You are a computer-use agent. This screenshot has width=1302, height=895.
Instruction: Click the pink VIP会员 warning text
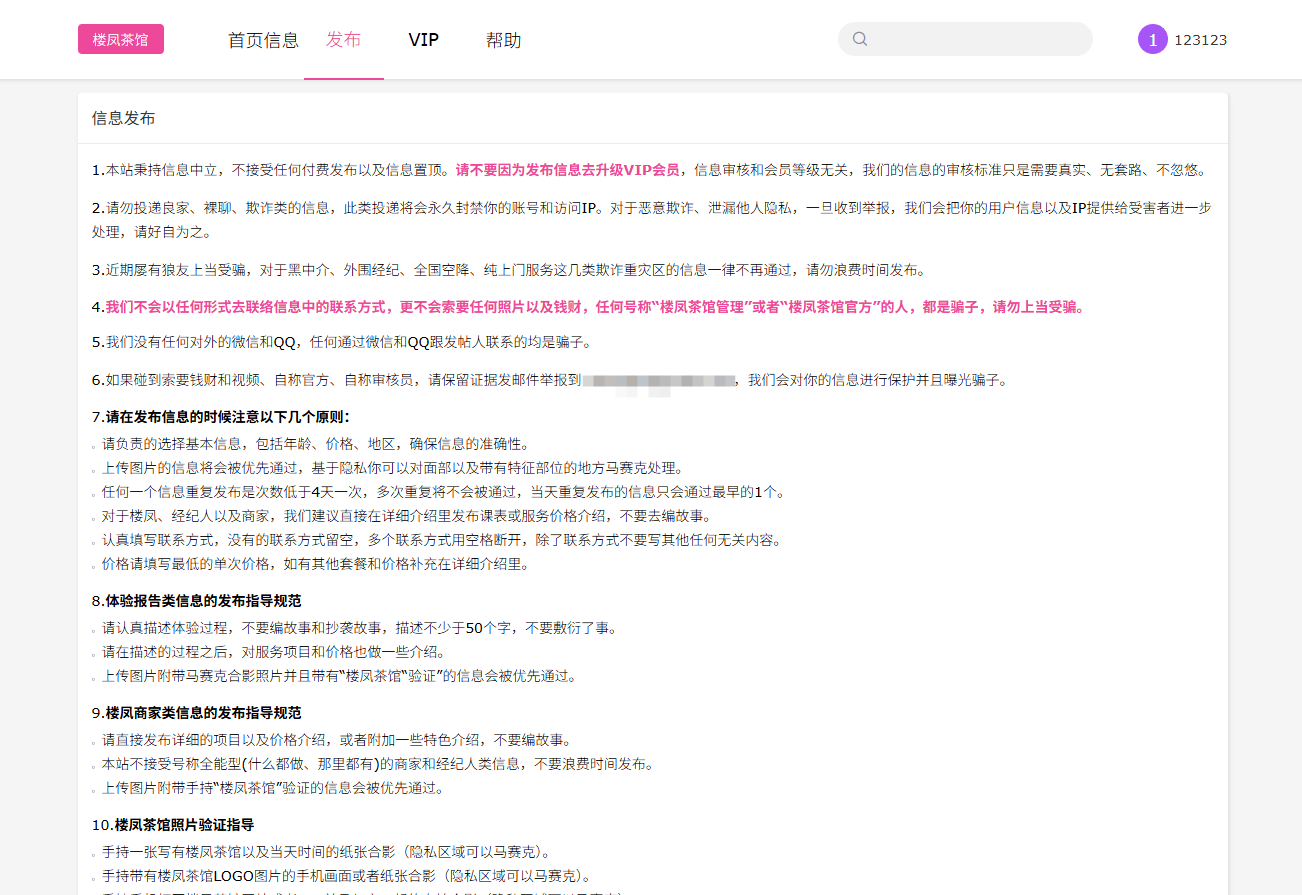[x=567, y=170]
